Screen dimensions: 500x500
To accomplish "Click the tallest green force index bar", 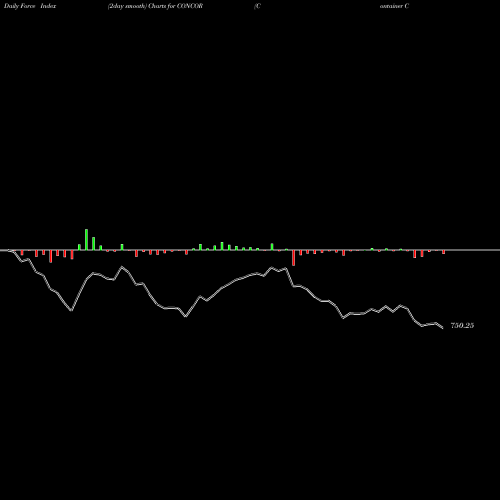I will pyautogui.click(x=86, y=239).
